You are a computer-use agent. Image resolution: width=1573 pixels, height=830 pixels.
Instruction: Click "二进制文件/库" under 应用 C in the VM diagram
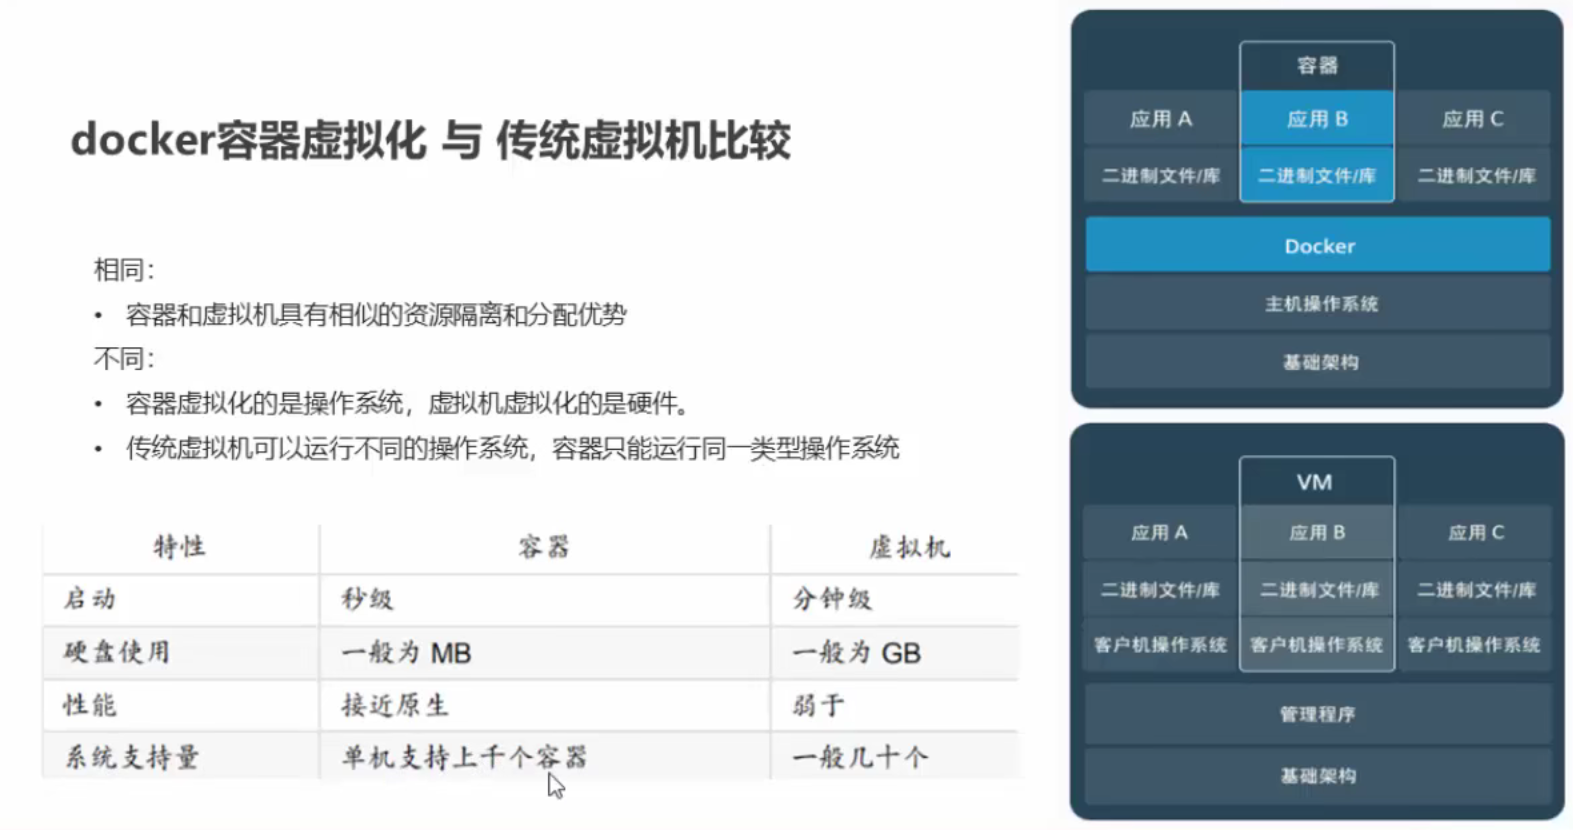coord(1475,590)
